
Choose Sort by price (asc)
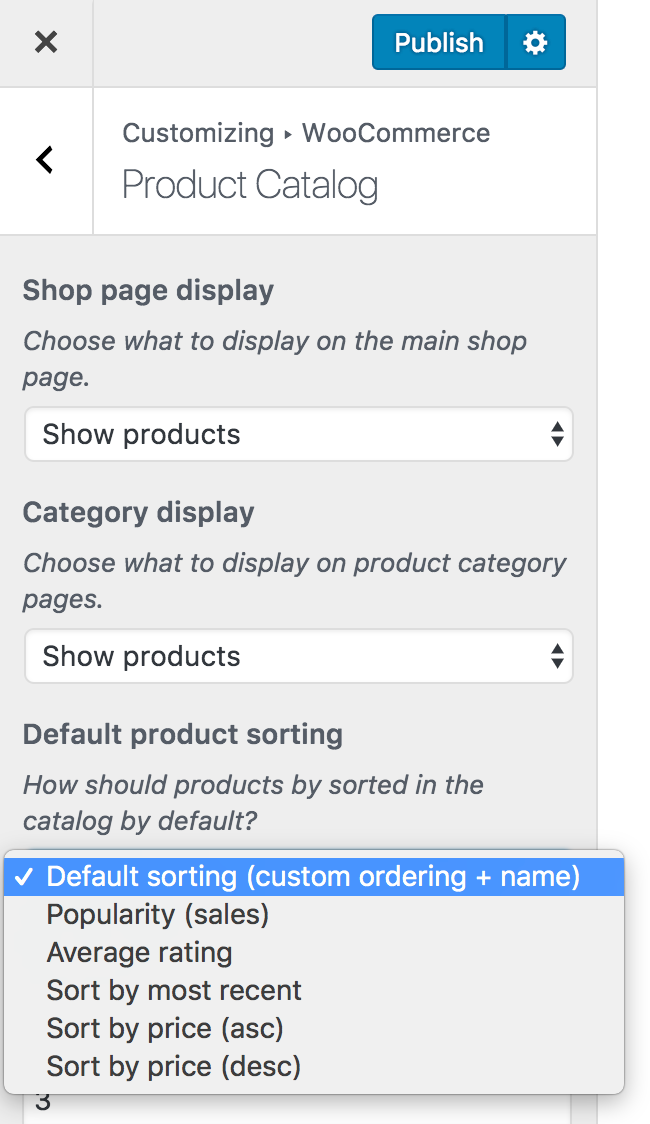click(x=165, y=1028)
